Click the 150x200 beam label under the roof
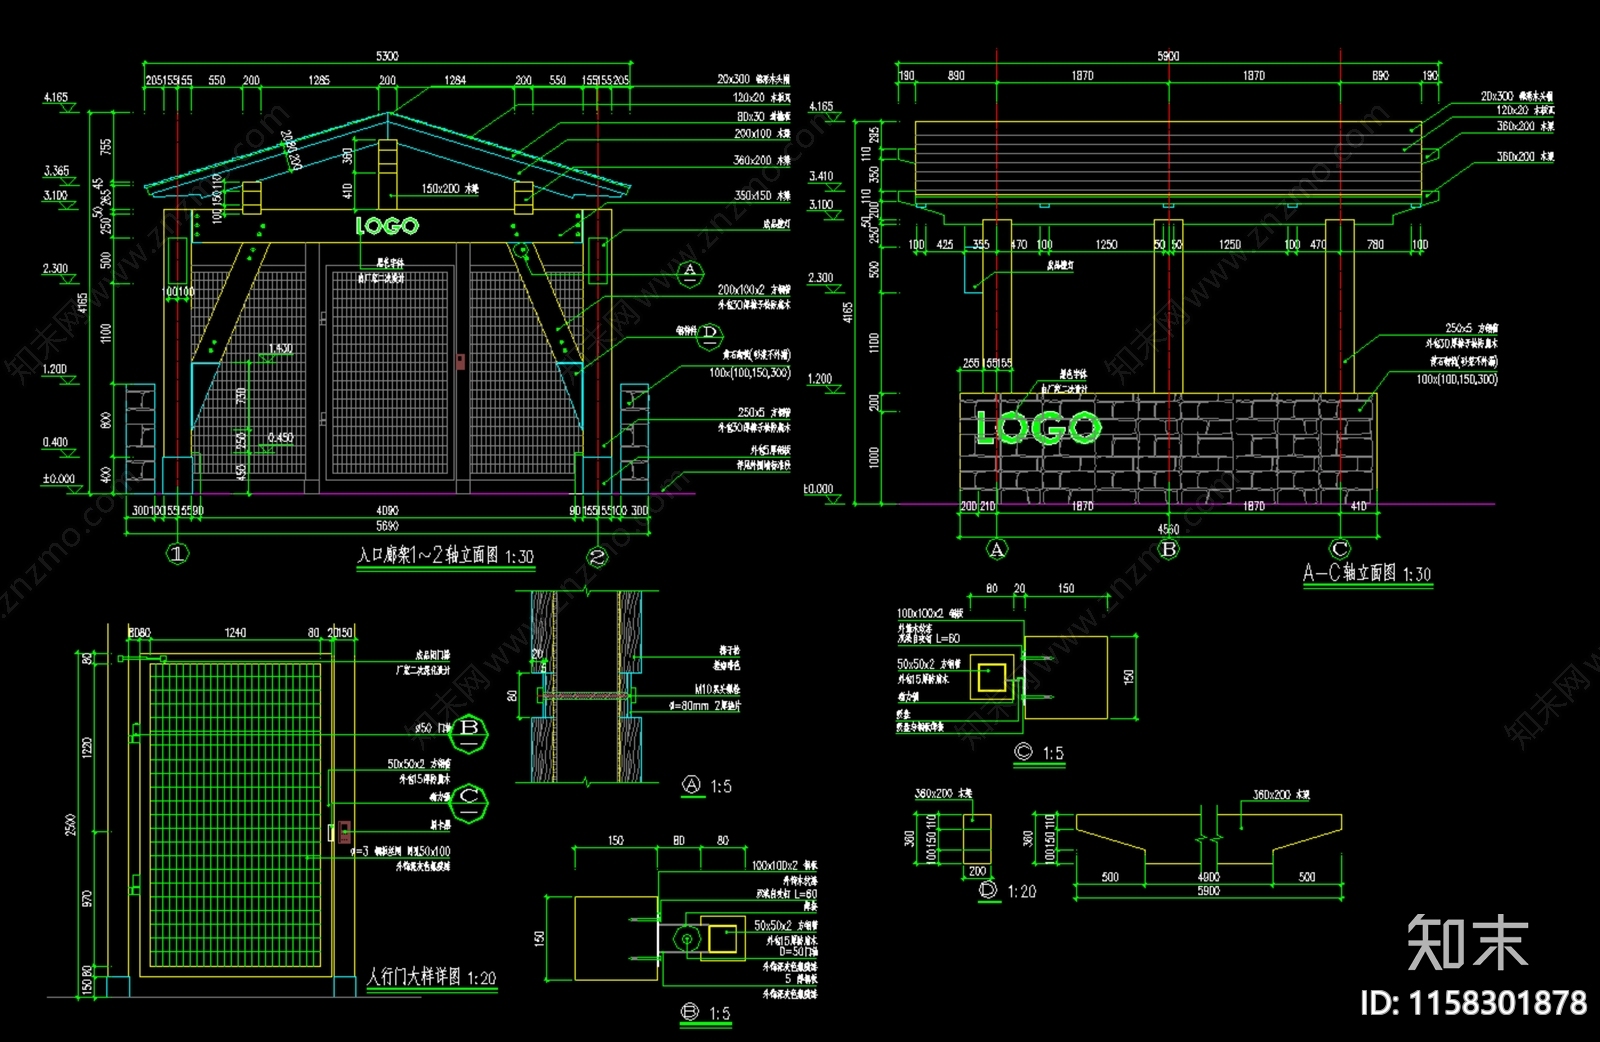Image resolution: width=1600 pixels, height=1042 pixels. pos(449,188)
